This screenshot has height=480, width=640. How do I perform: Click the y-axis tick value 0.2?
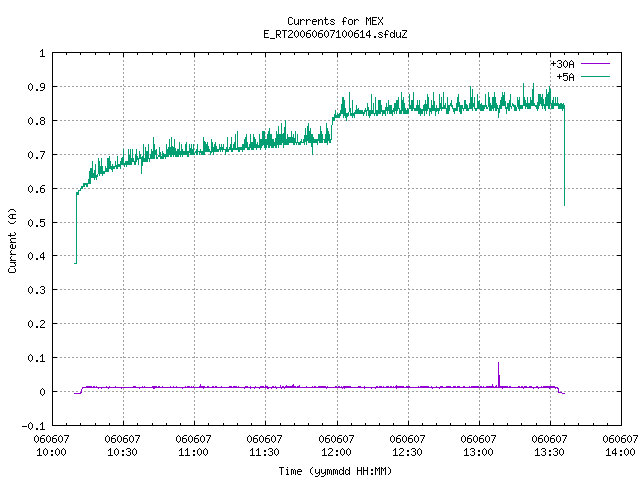(x=36, y=324)
